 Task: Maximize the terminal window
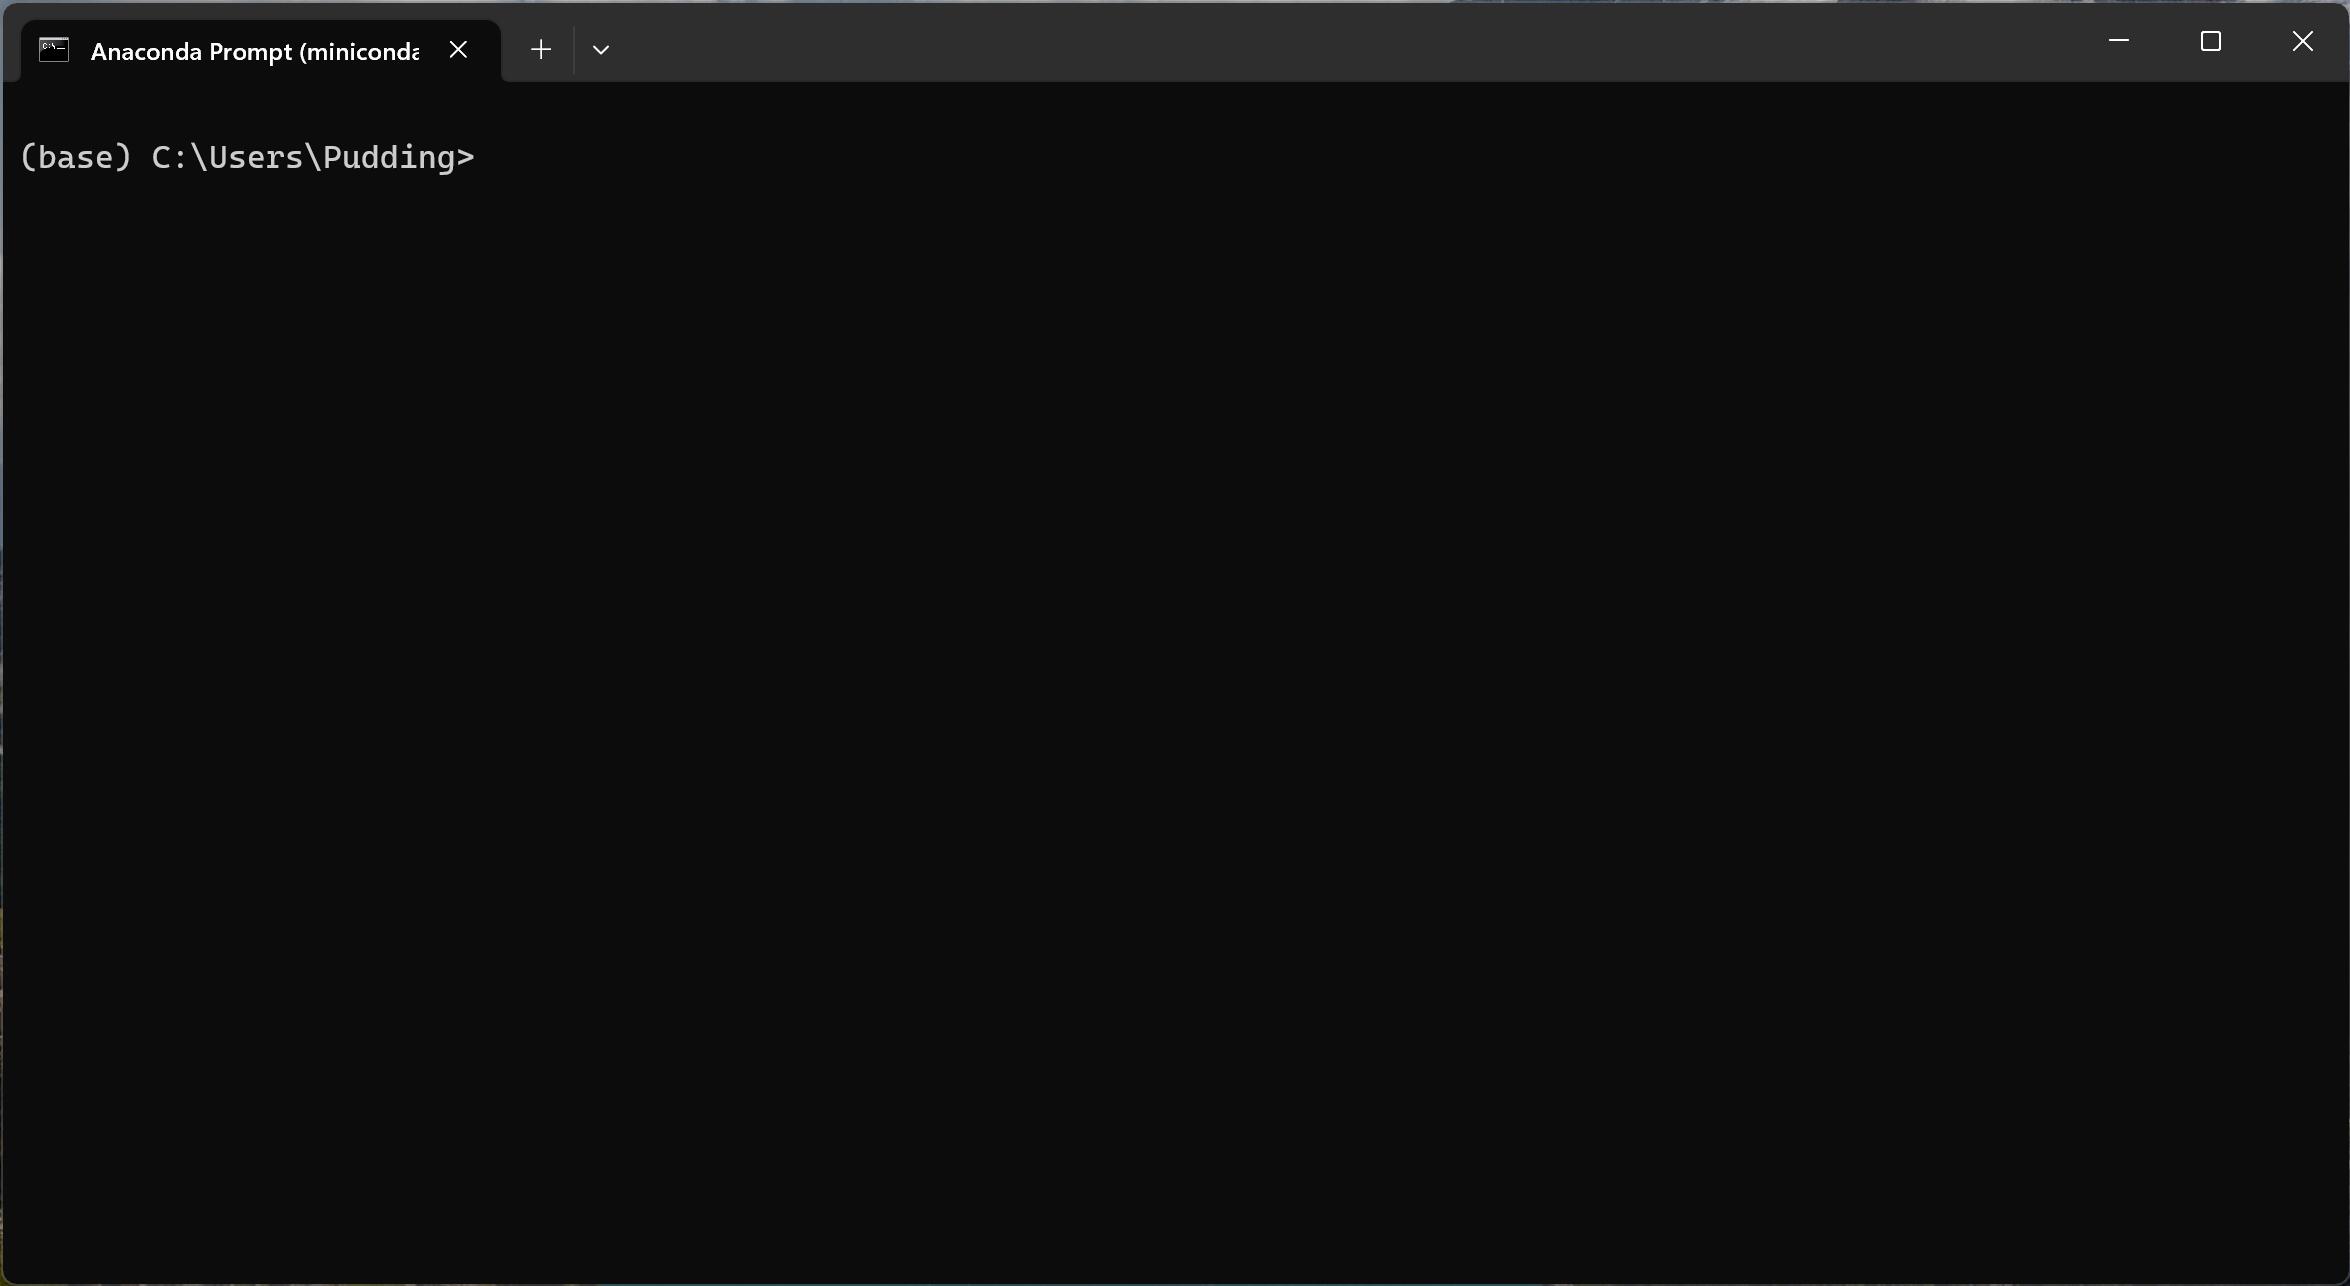coord(2210,41)
